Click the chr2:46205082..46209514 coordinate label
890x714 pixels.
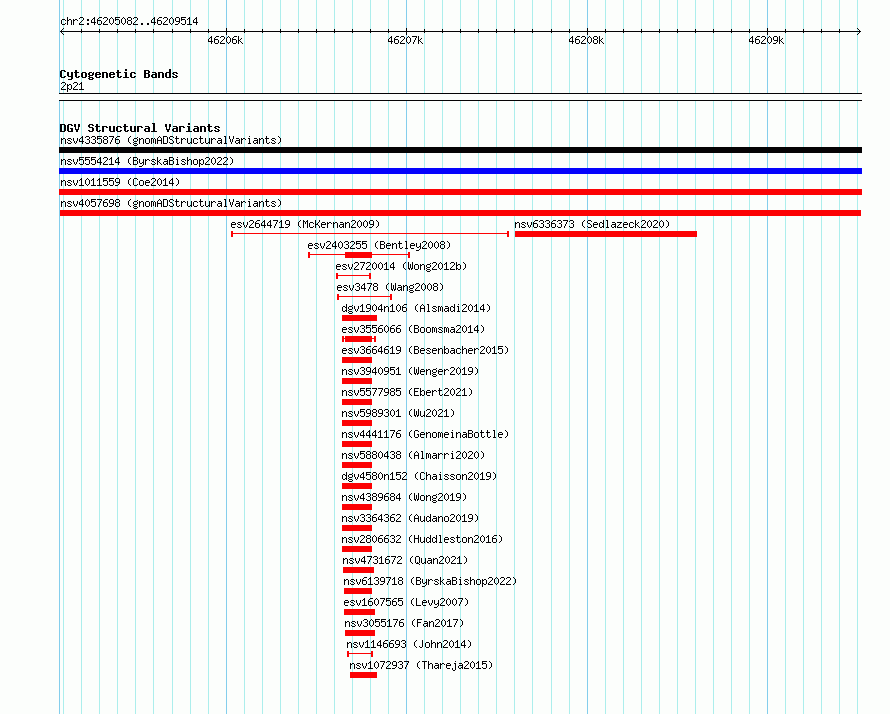coord(129,21)
